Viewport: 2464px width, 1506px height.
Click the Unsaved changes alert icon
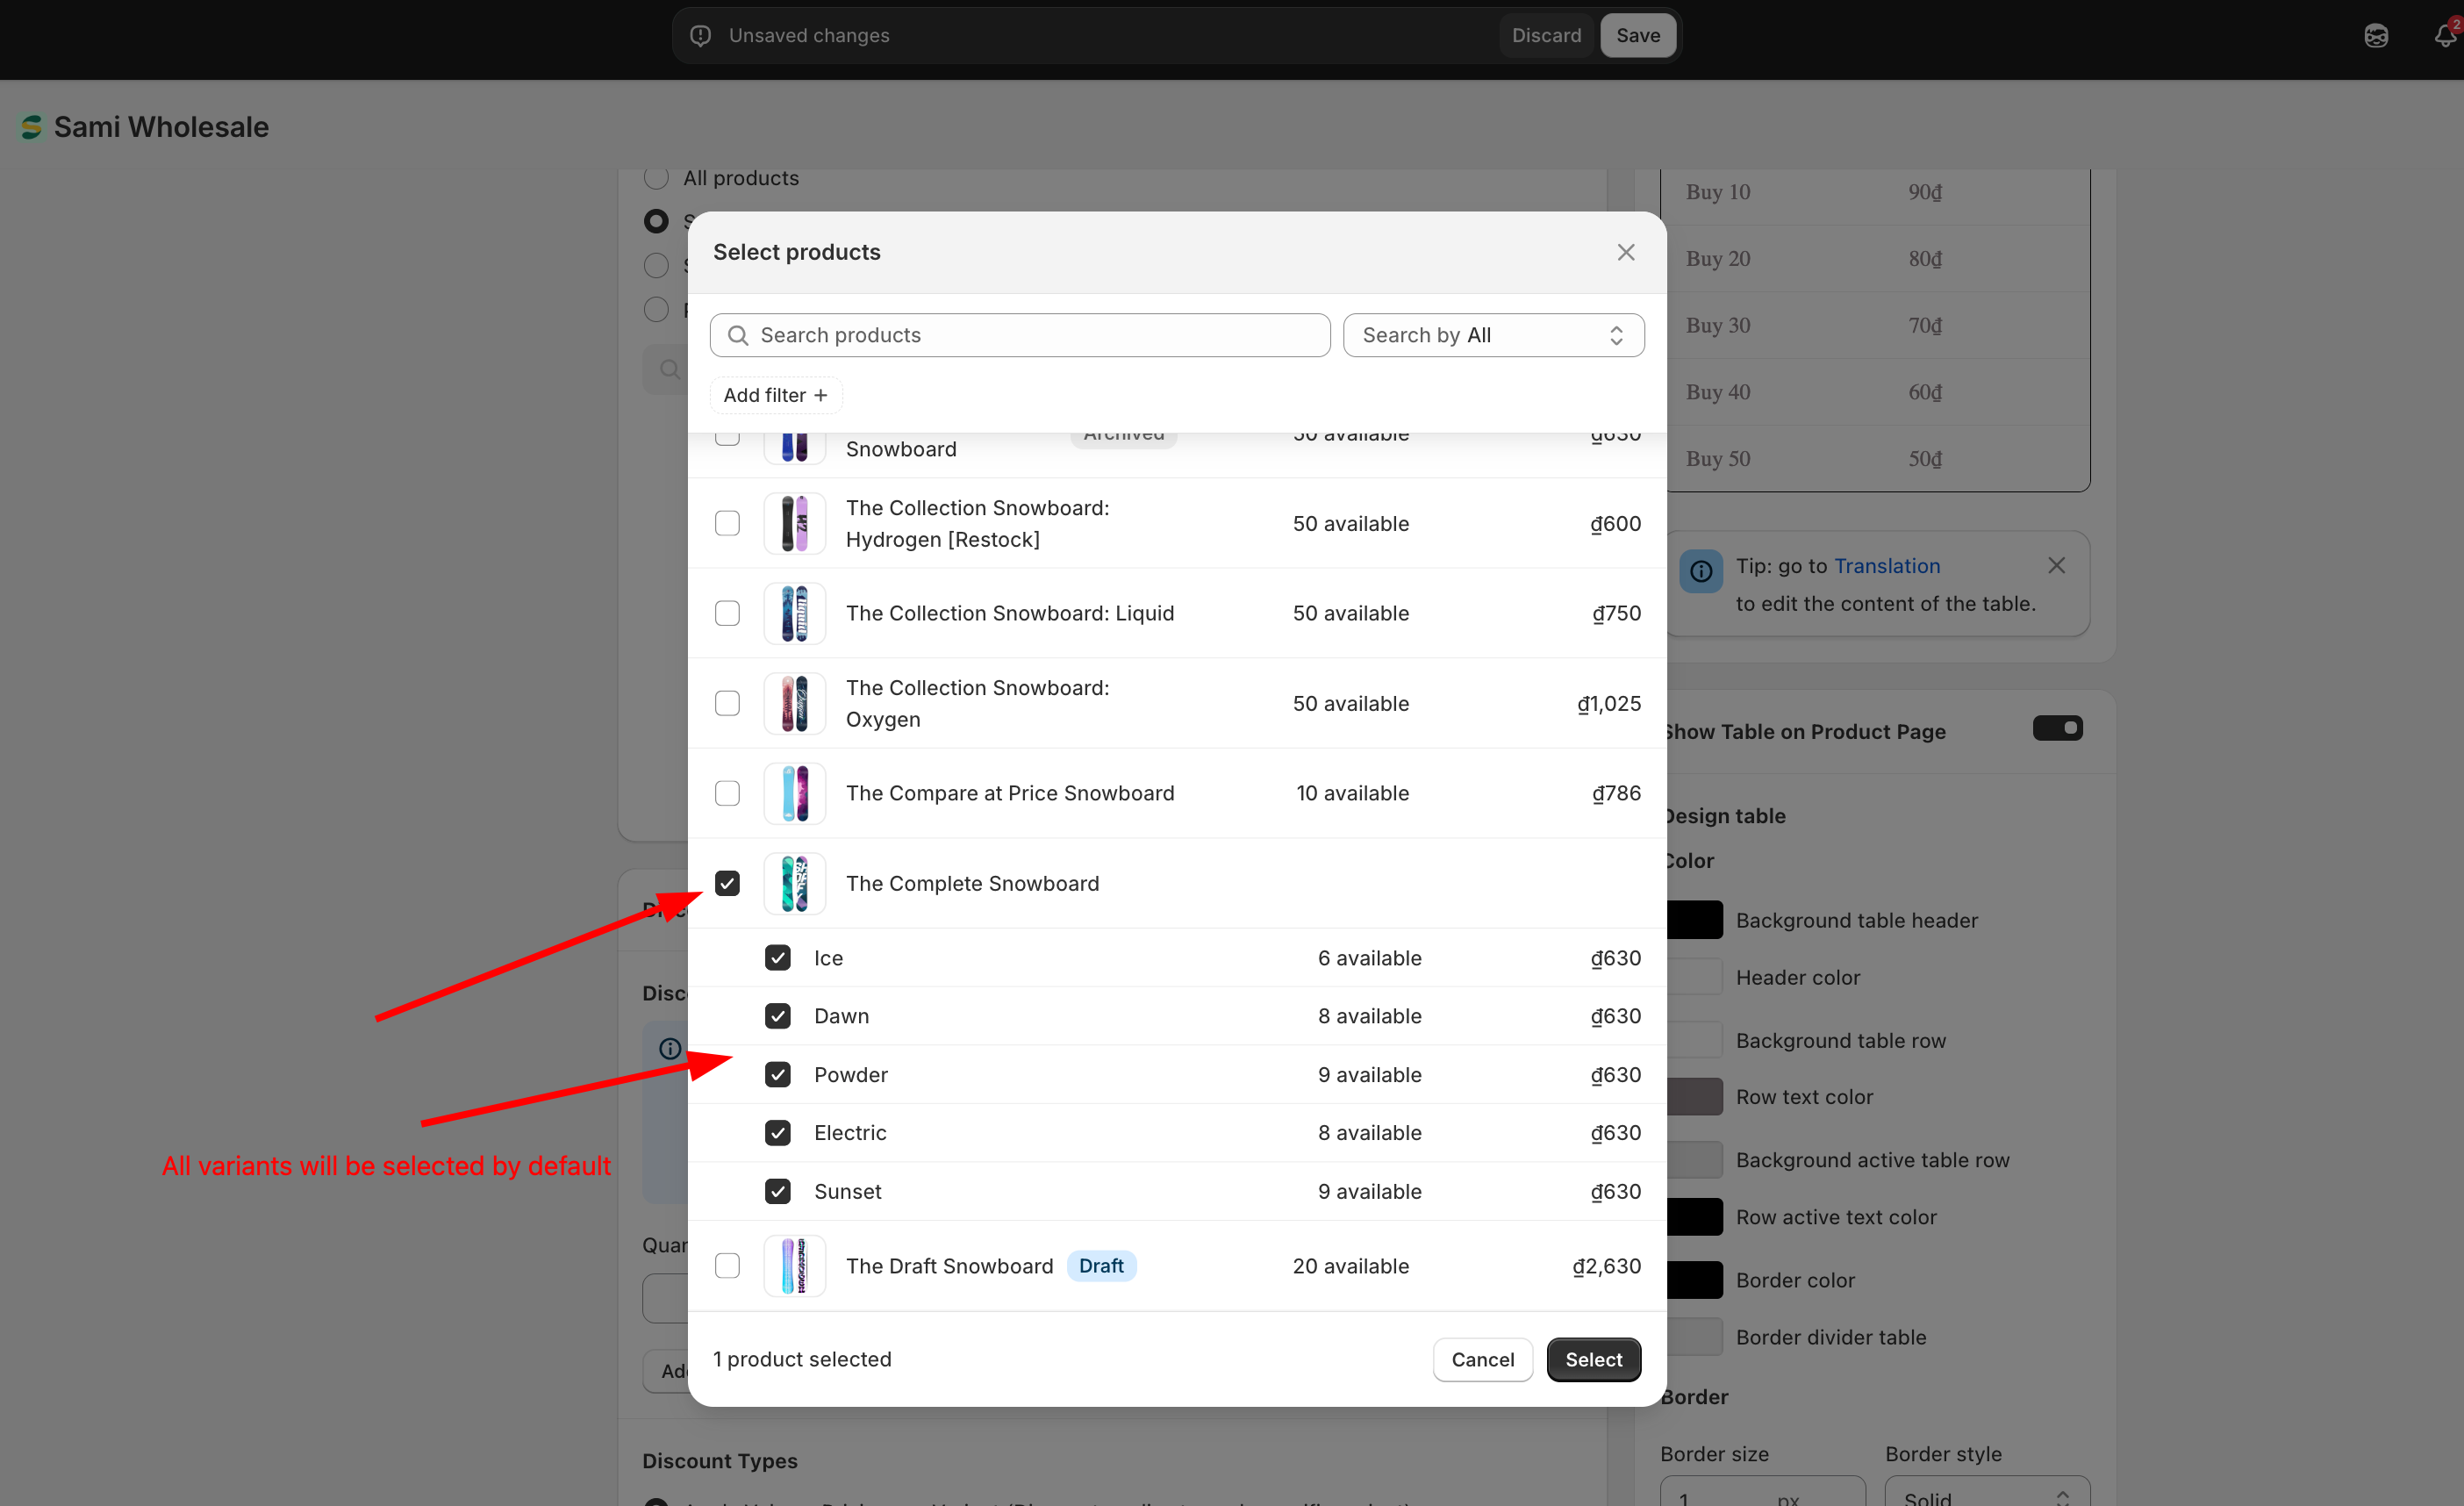click(x=701, y=36)
